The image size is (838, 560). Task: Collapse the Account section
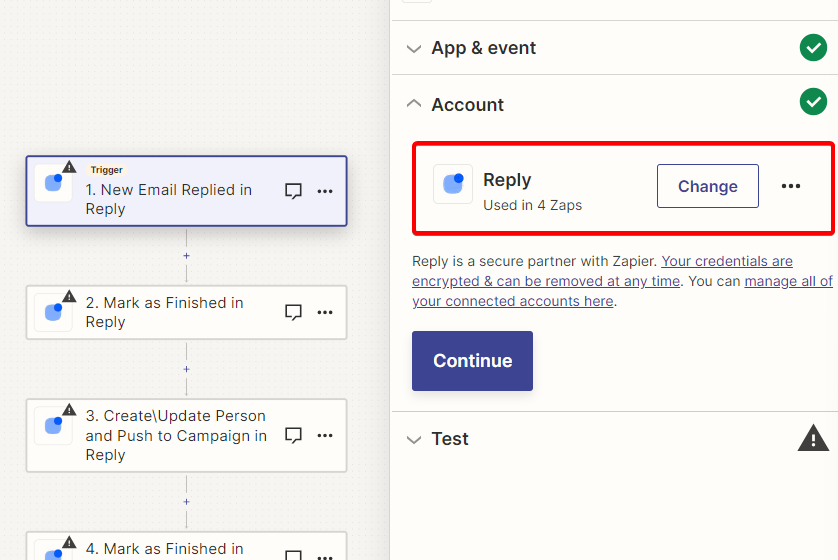[414, 104]
